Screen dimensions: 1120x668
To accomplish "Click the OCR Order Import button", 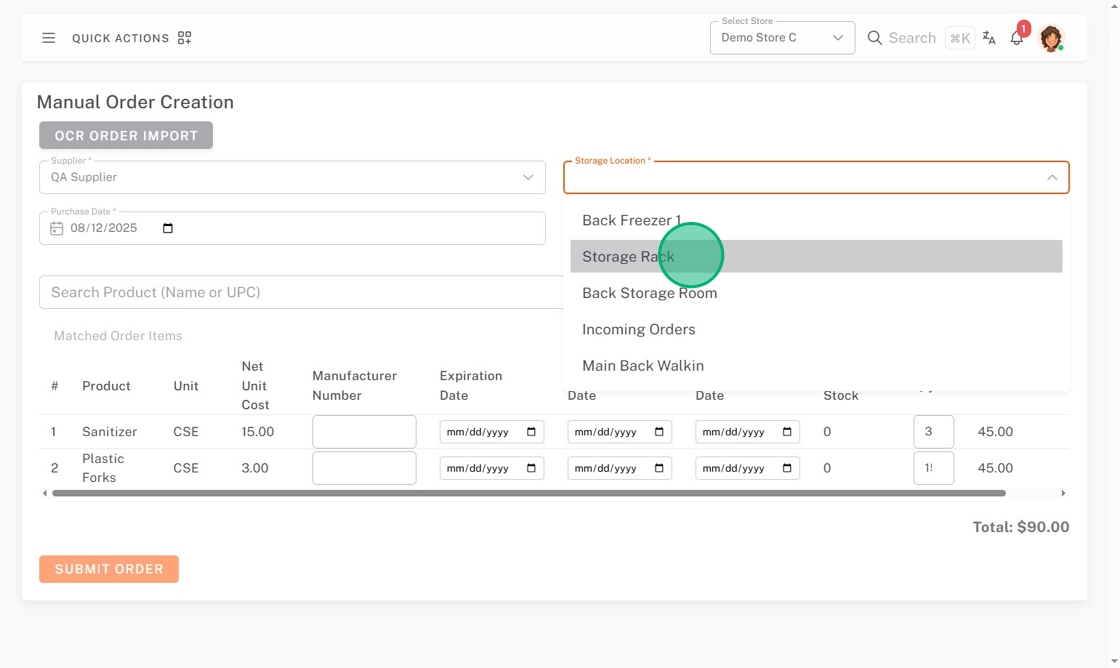I will click(126, 135).
